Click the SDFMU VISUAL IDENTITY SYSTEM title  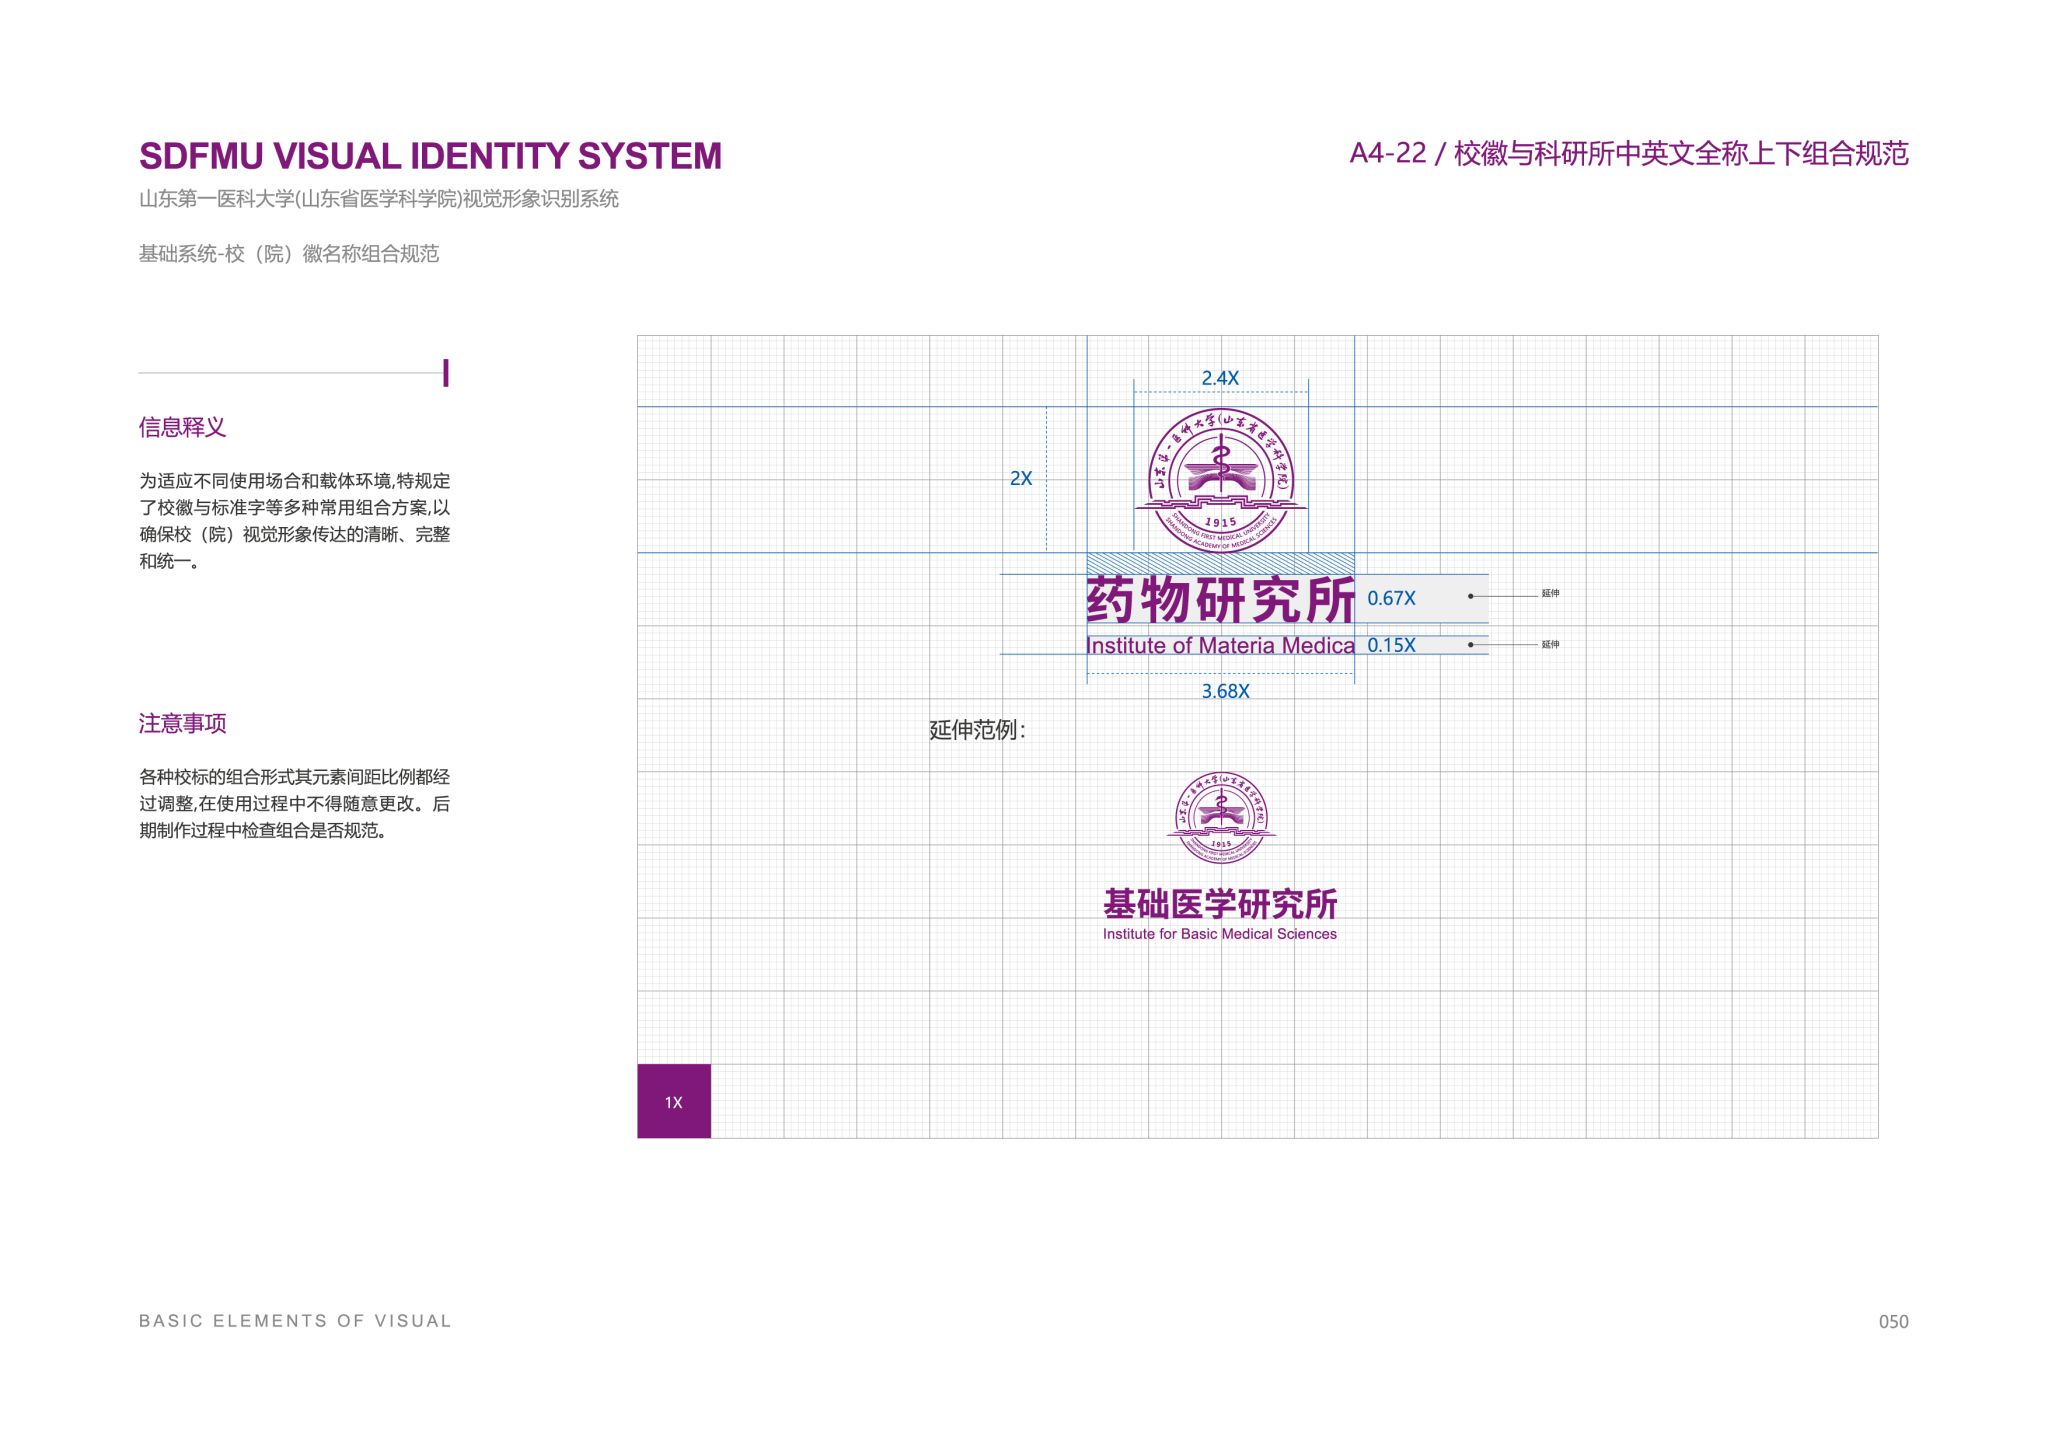pos(430,156)
